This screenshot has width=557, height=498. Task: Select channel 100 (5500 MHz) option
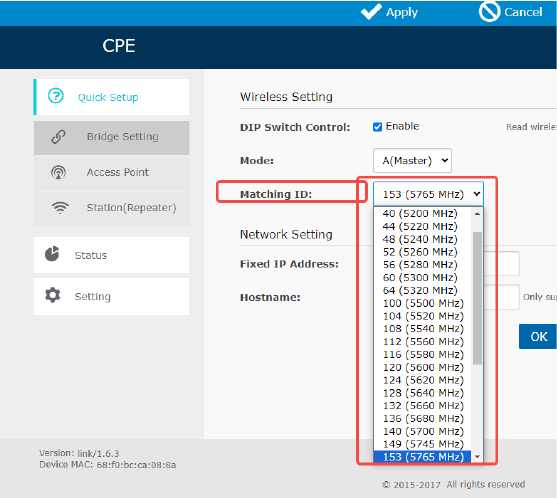(x=423, y=303)
